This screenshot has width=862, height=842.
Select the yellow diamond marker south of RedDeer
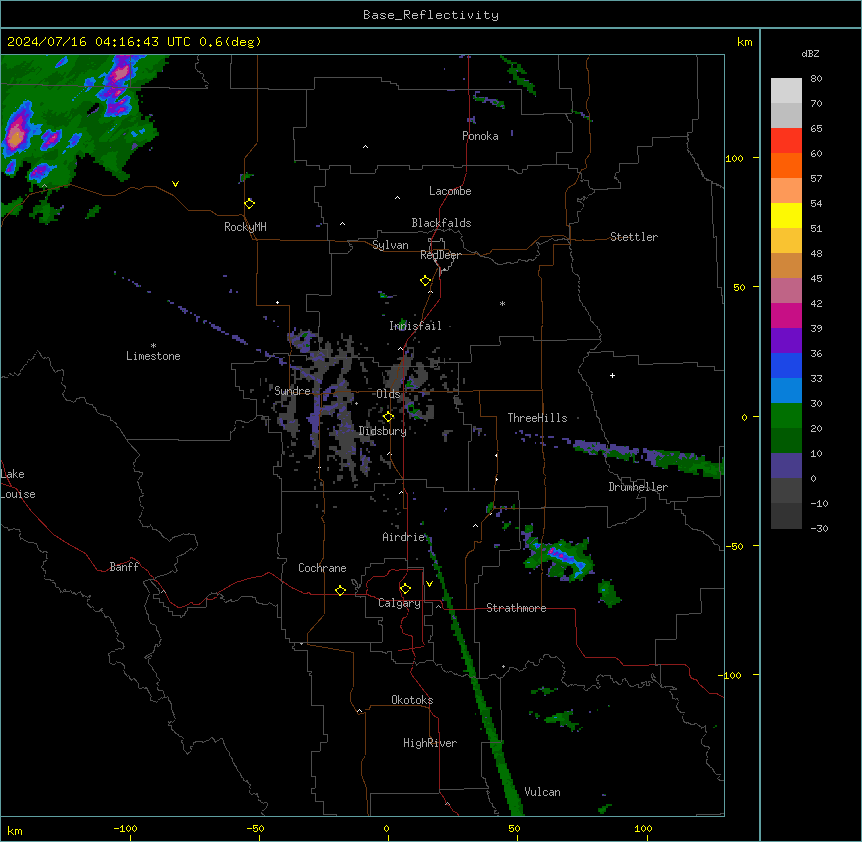pos(425,281)
